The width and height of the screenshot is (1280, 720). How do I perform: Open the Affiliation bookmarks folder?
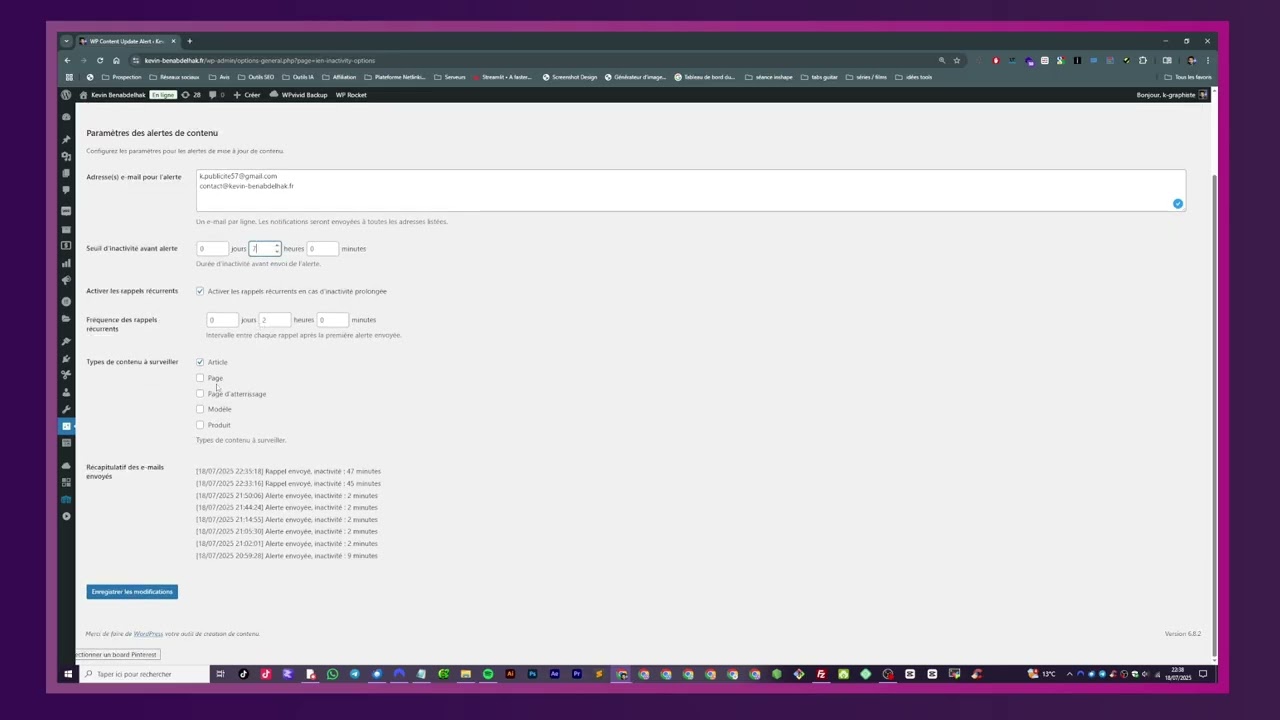point(339,77)
